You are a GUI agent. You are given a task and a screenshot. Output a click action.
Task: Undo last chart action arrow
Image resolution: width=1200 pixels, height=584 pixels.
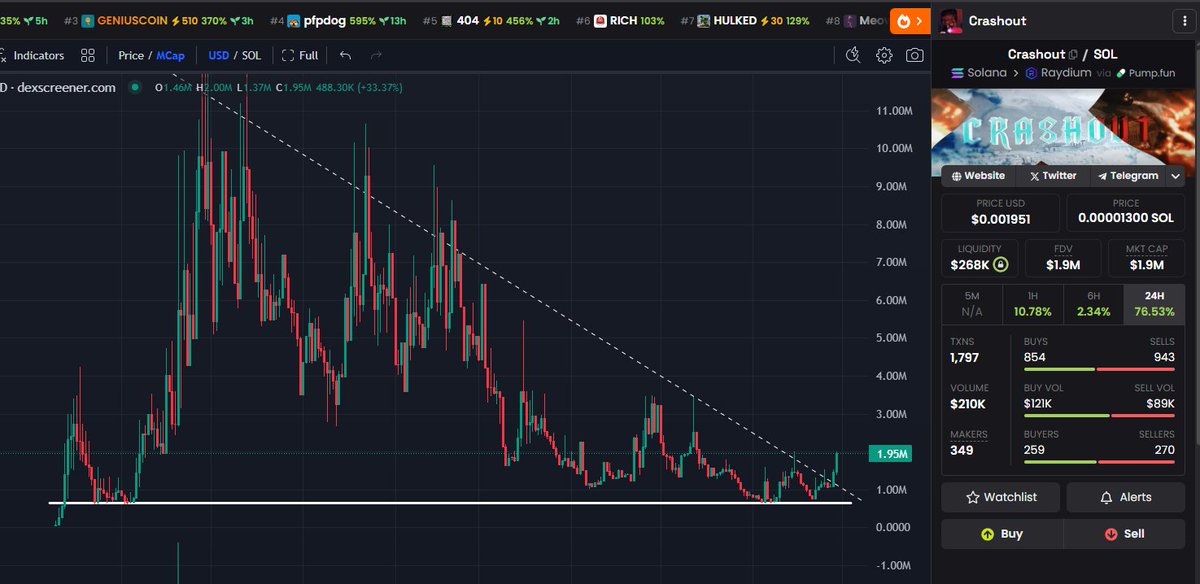coord(345,56)
